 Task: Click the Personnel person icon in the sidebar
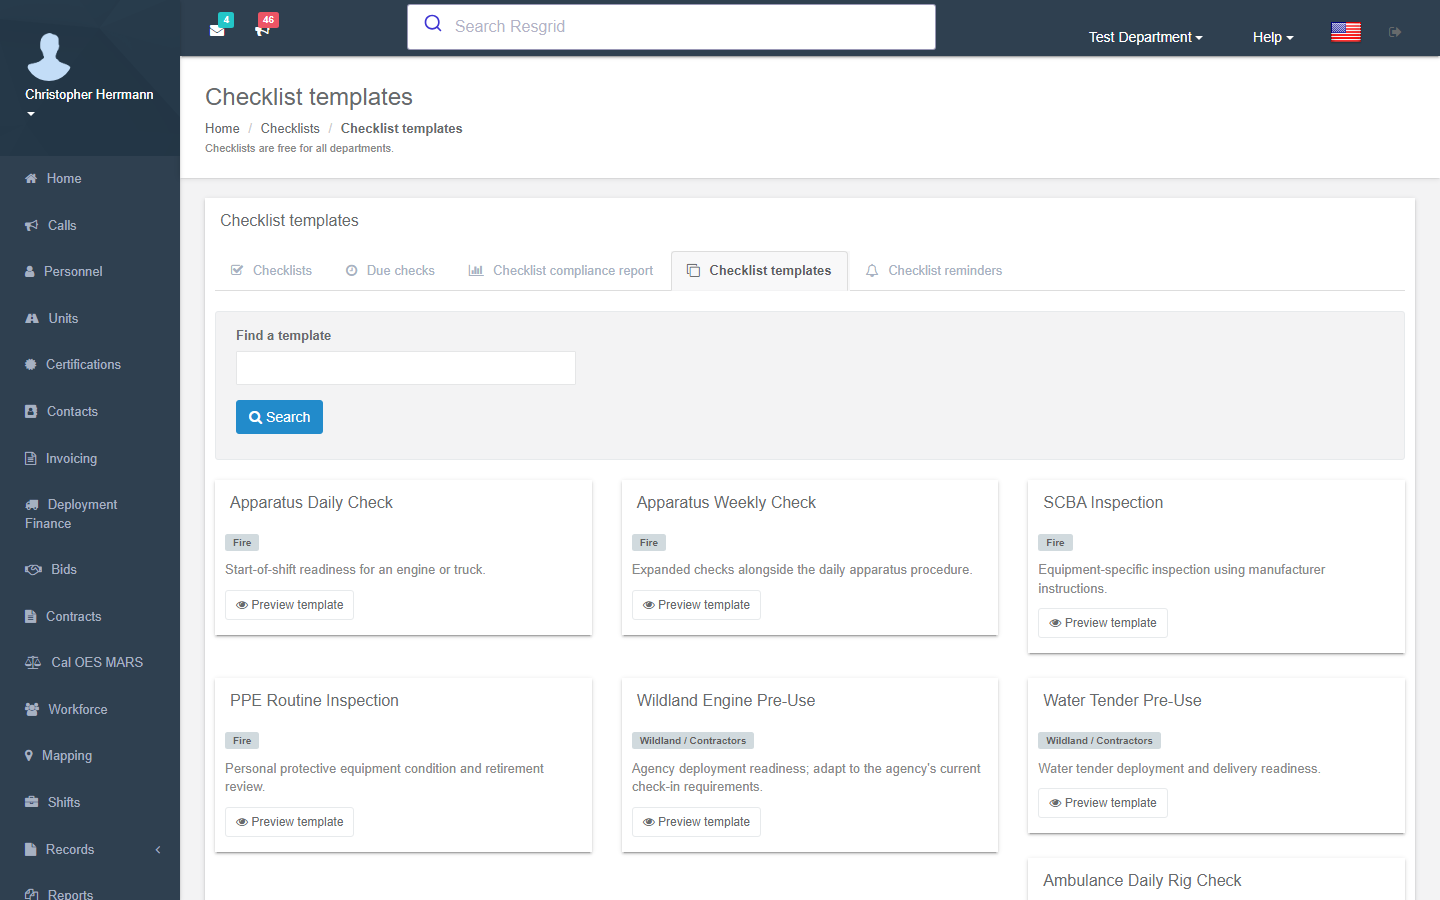(x=30, y=272)
